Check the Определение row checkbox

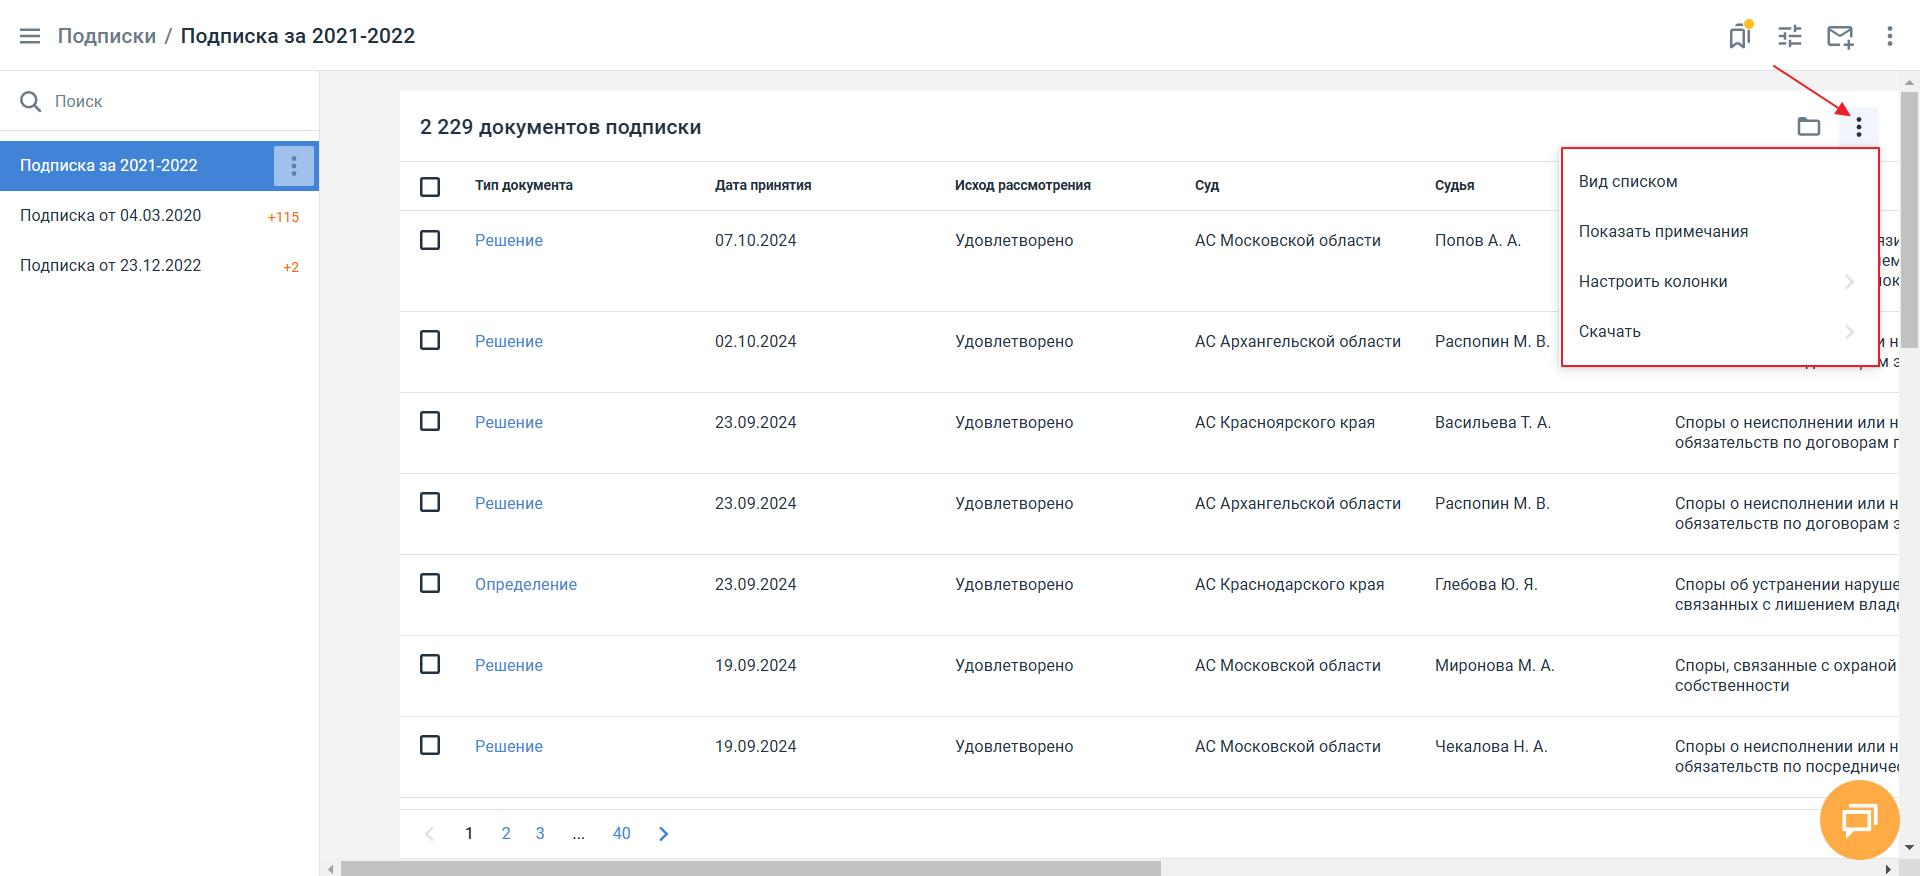pos(430,583)
